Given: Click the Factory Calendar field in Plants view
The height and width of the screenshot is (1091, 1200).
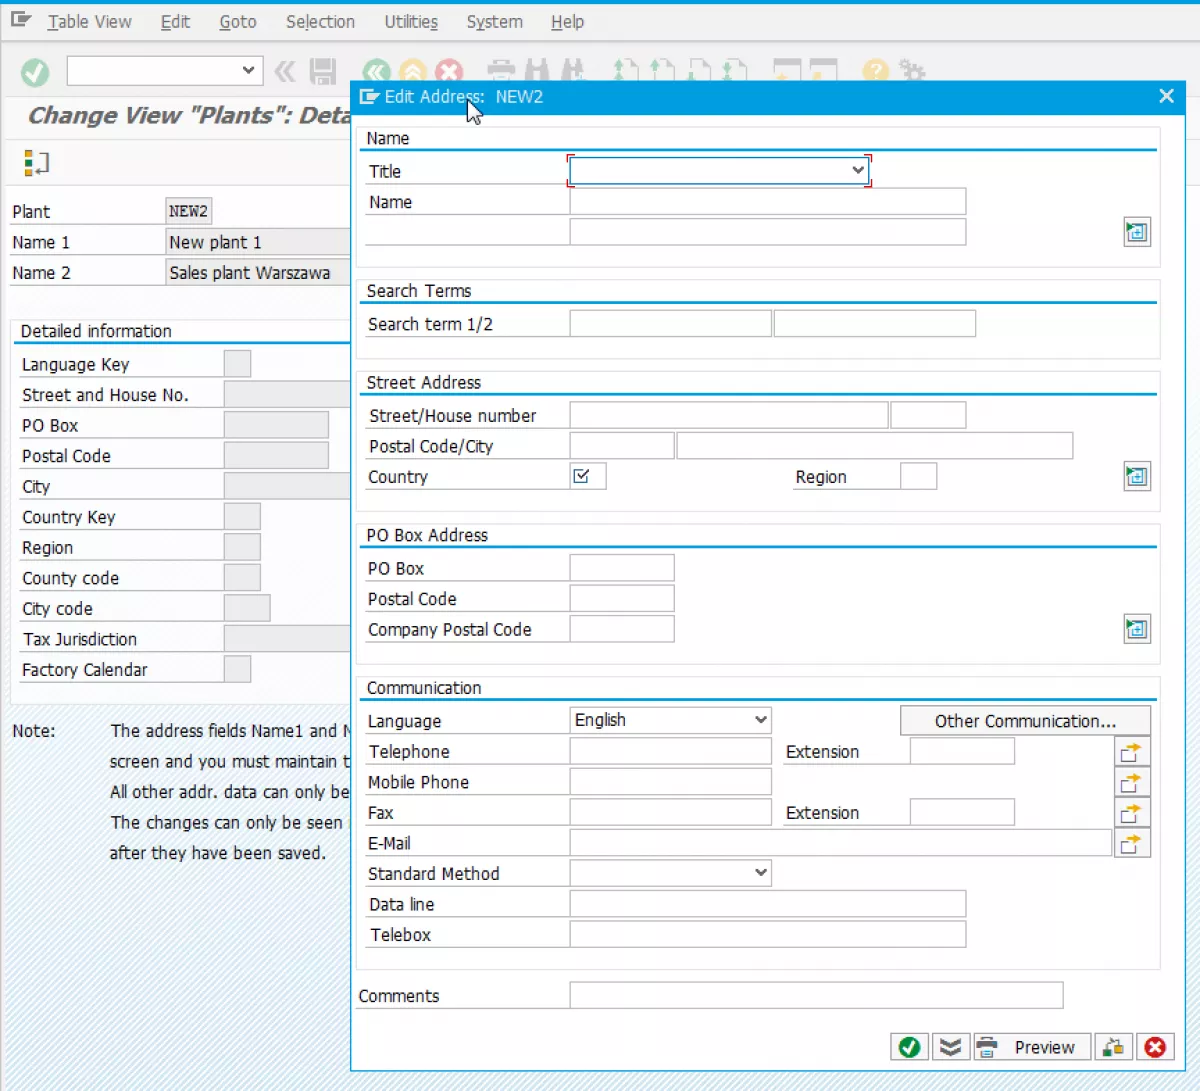Looking at the screenshot, I should tap(237, 669).
